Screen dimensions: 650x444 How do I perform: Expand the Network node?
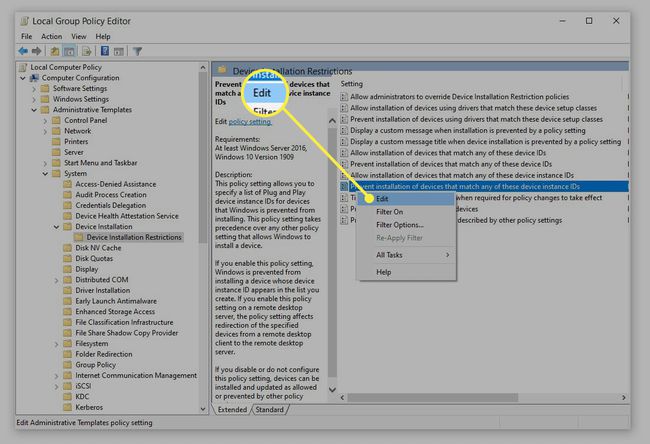[x=45, y=131]
